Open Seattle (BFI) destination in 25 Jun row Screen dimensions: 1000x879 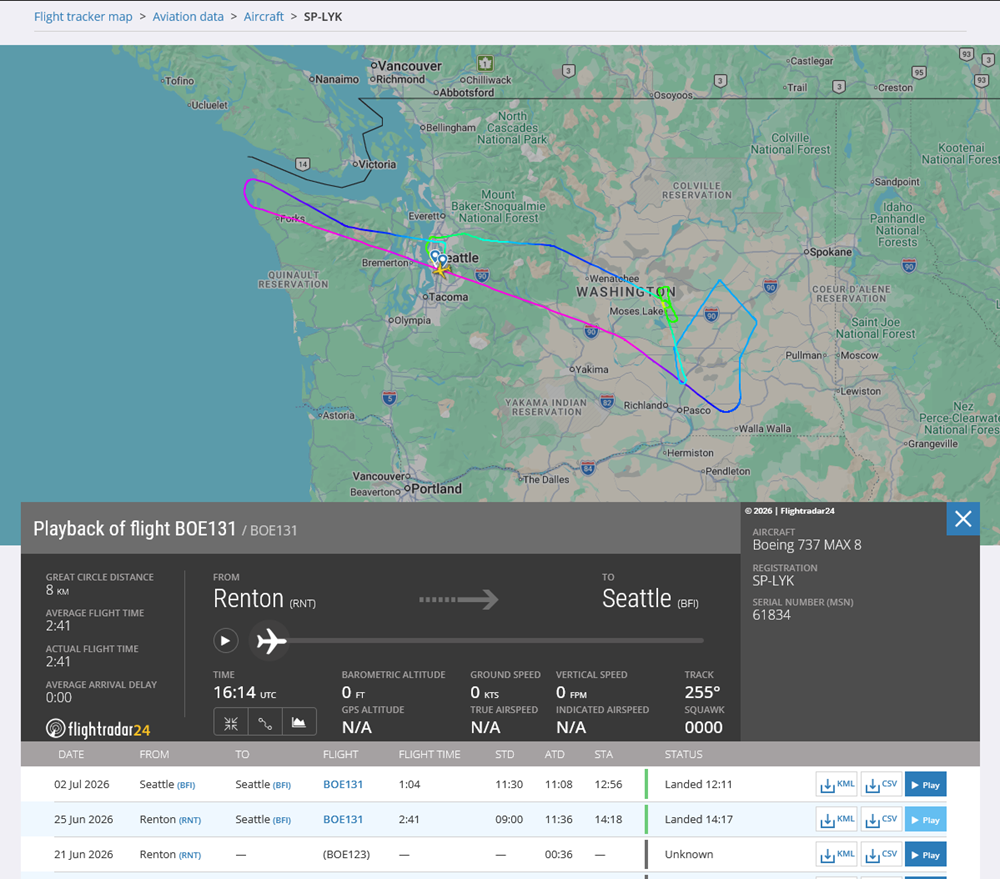click(x=263, y=820)
